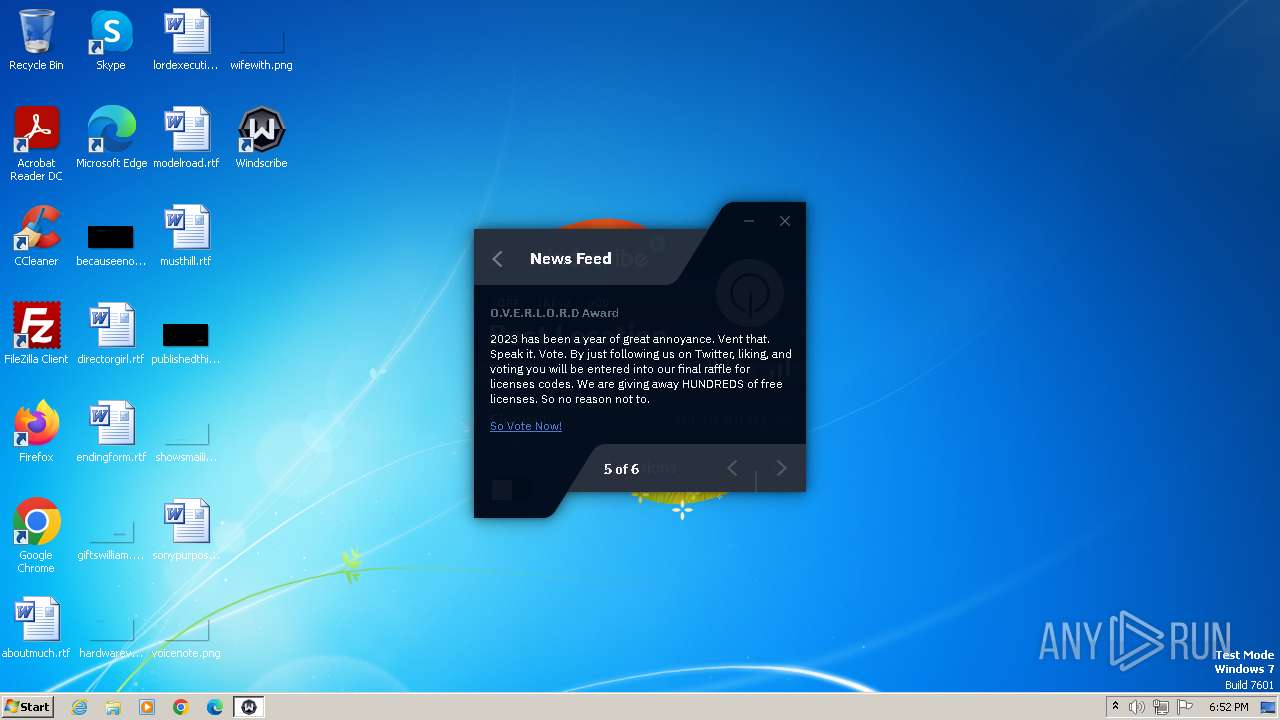Select the News Feed heading
Image resolution: width=1280 pixels, height=720 pixels.
571,259
